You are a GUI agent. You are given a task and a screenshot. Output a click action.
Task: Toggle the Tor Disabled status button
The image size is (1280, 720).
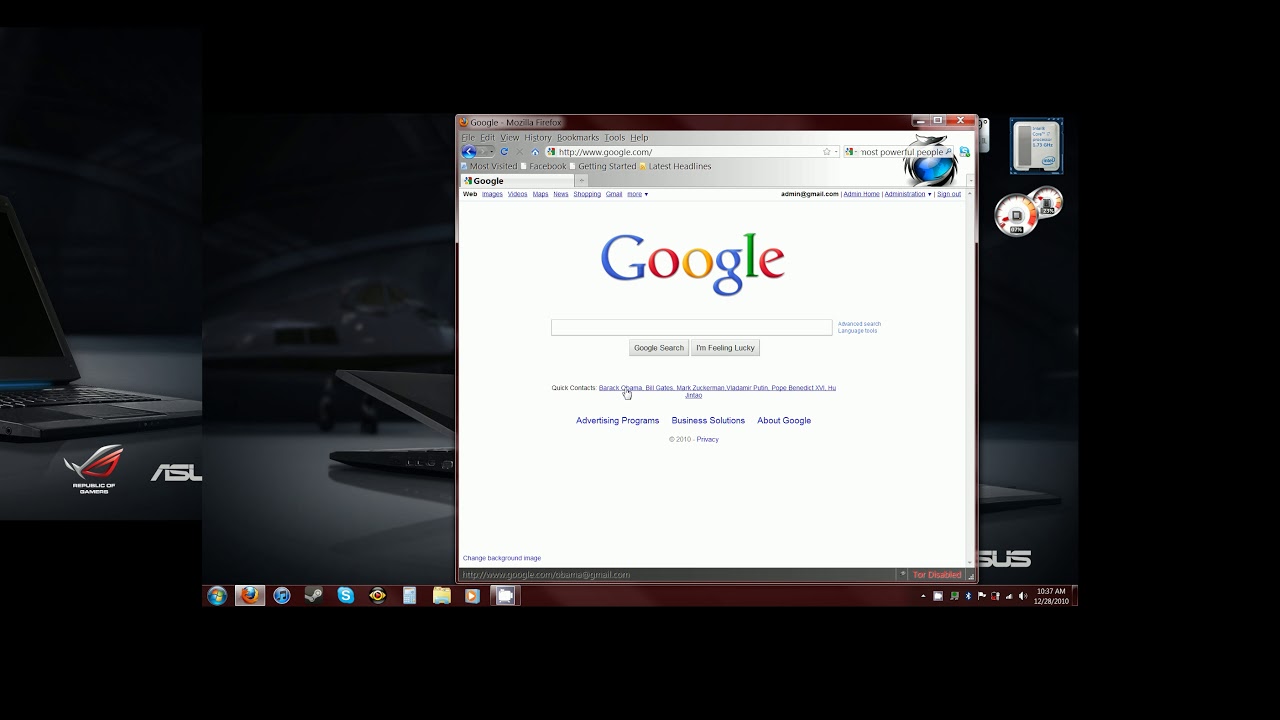(x=937, y=575)
